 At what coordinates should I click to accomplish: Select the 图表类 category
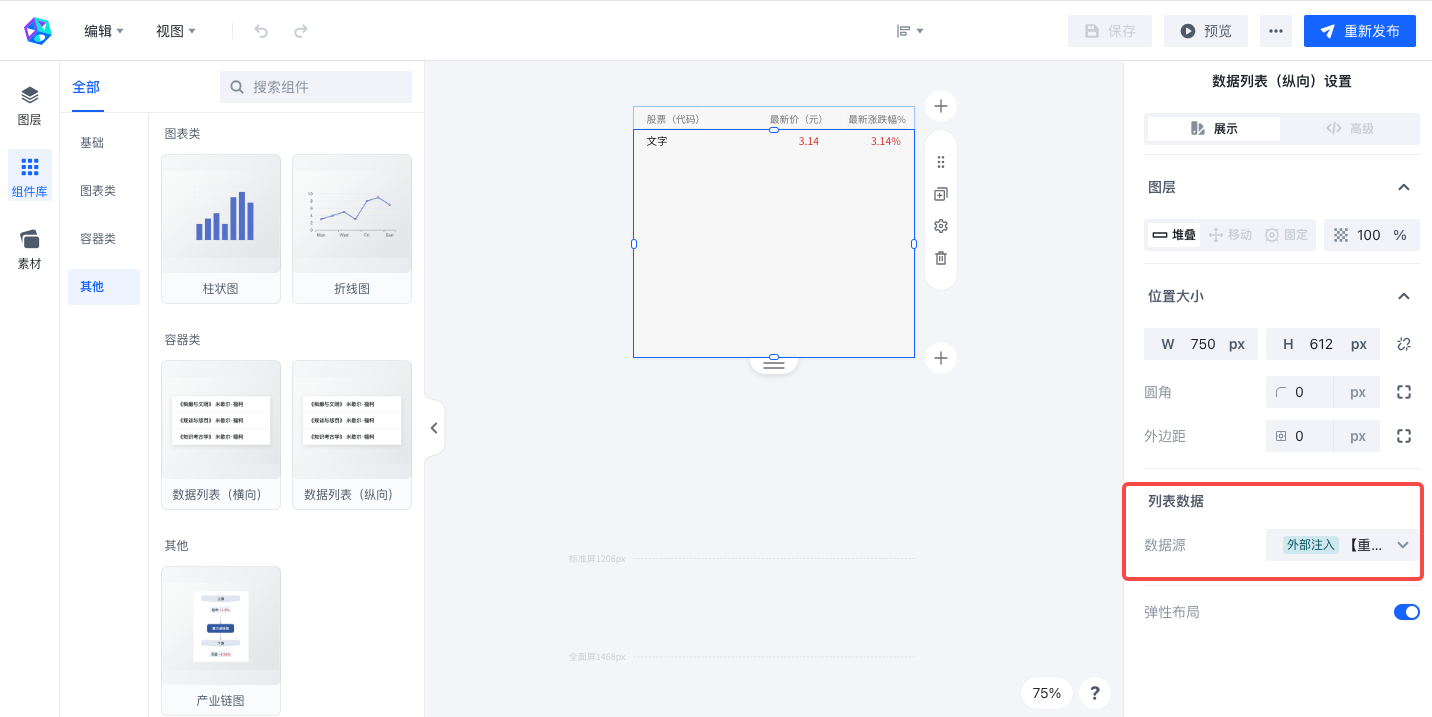pos(98,191)
